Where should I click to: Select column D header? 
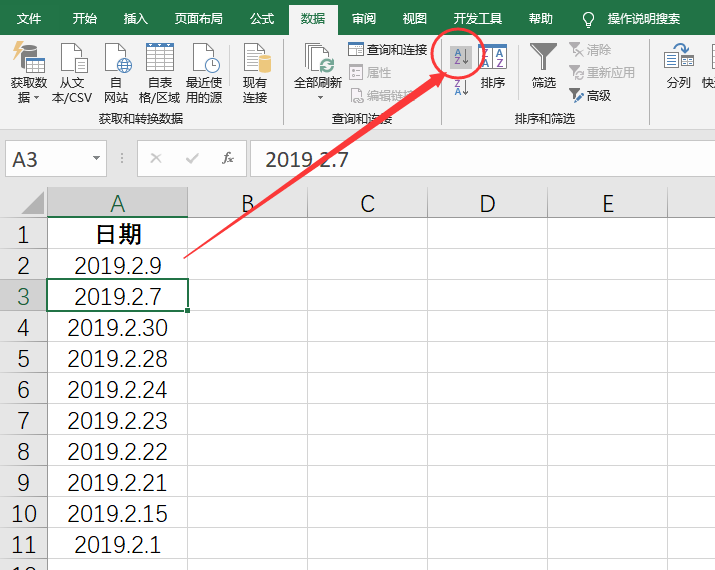[x=487, y=202]
